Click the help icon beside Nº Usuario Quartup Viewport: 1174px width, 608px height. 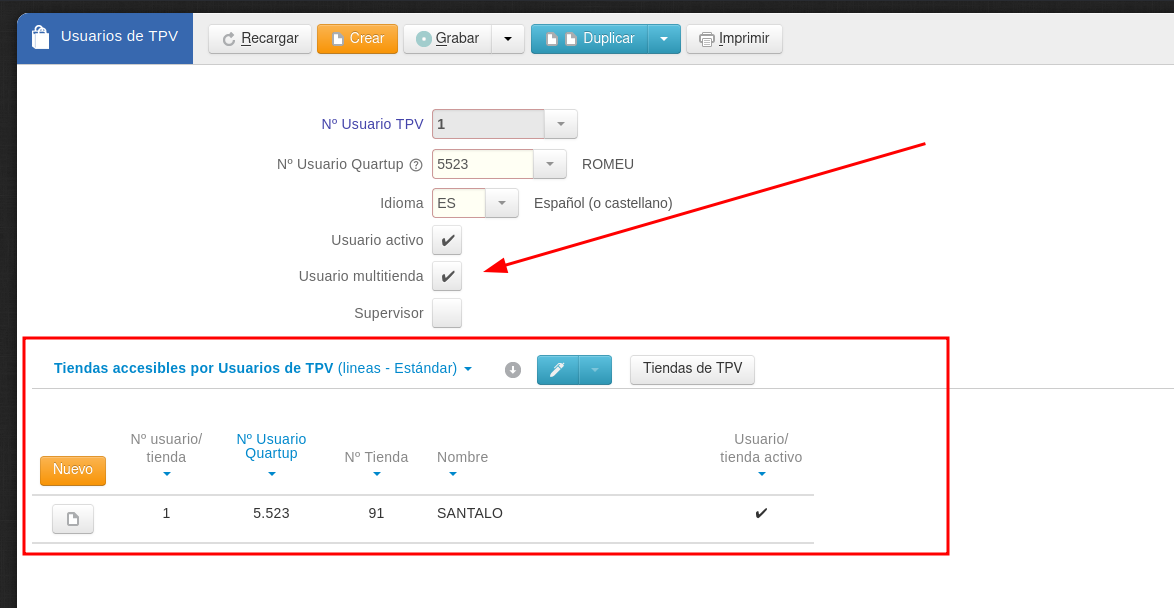(416, 165)
